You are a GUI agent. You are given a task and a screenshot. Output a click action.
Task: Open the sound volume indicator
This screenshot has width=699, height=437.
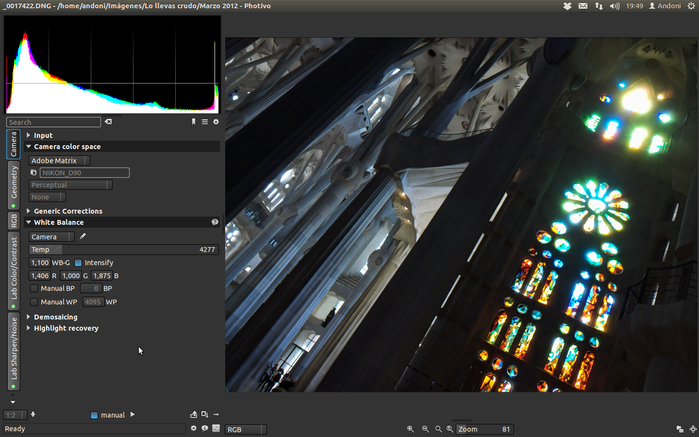tap(615, 6)
